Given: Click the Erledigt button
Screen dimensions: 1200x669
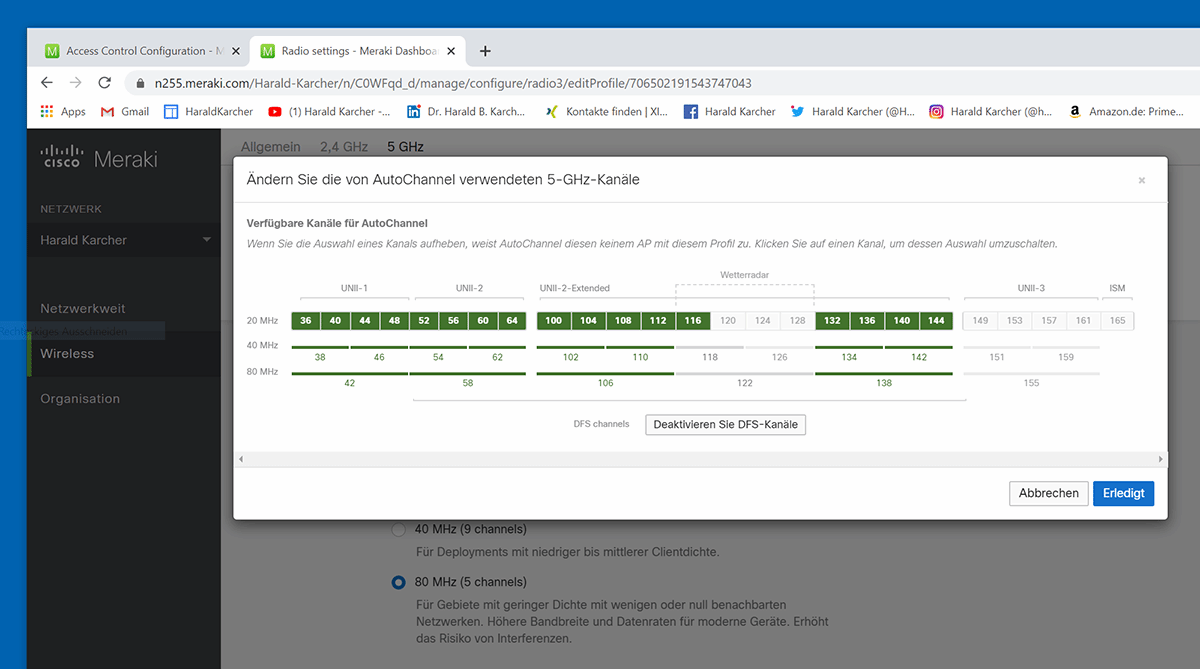Looking at the screenshot, I should click(1123, 493).
